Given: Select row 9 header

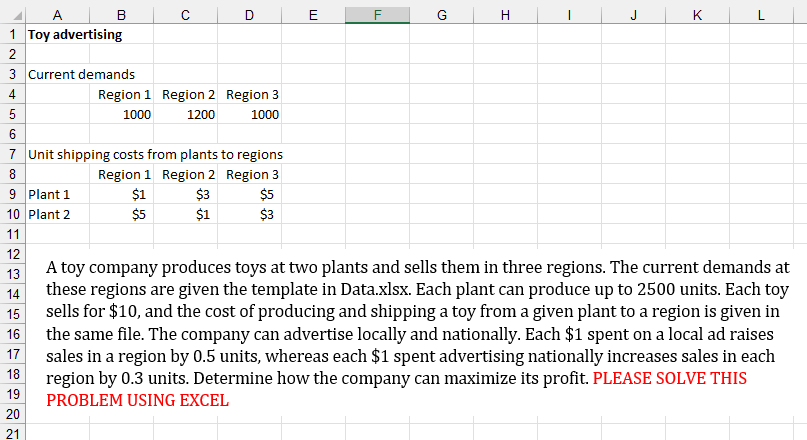Looking at the screenshot, I should click(12, 194).
